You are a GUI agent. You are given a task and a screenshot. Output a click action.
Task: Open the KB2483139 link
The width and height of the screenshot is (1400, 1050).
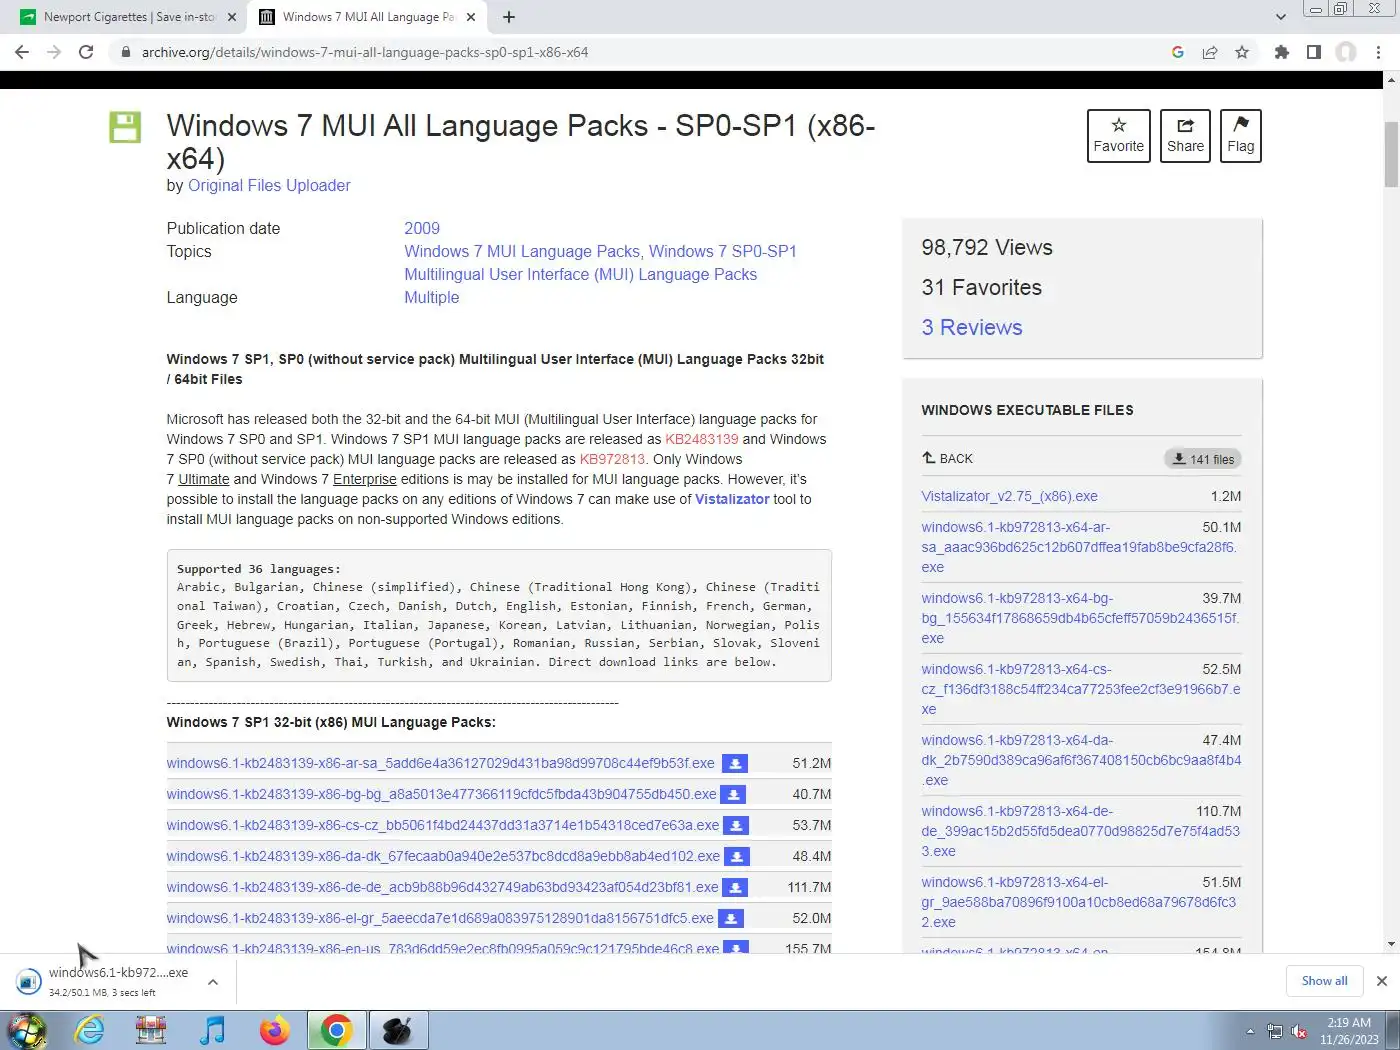702,439
